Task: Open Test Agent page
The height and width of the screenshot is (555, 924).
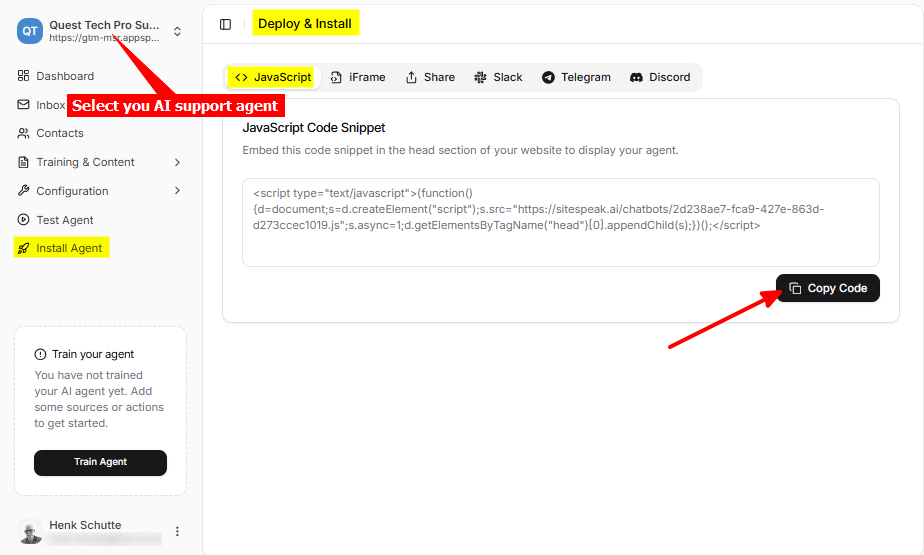Action: (x=65, y=220)
